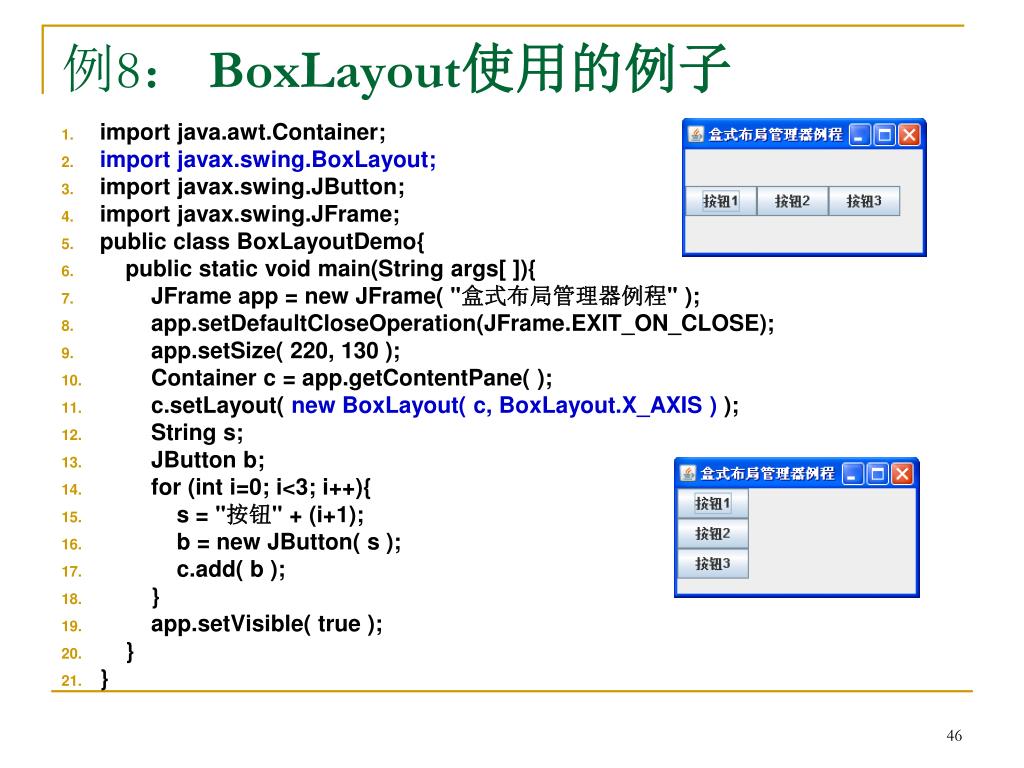Click line 'public class BoxLayoutDemo{'

(262, 242)
